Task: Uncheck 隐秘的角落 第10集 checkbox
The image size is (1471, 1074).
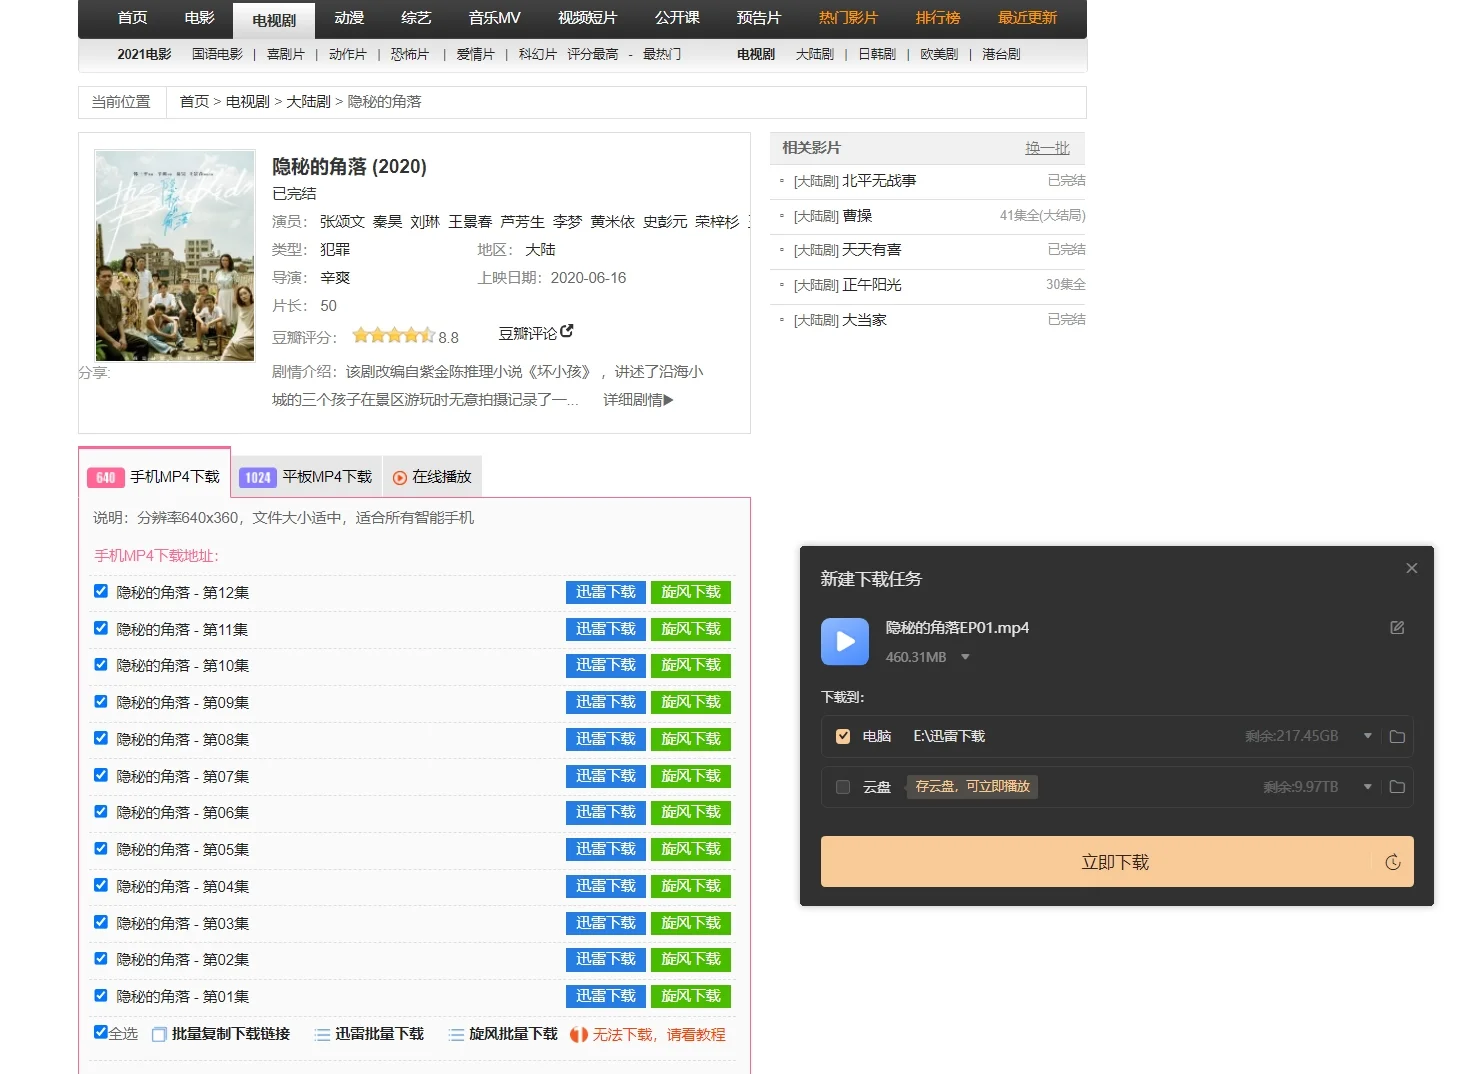Action: click(101, 664)
